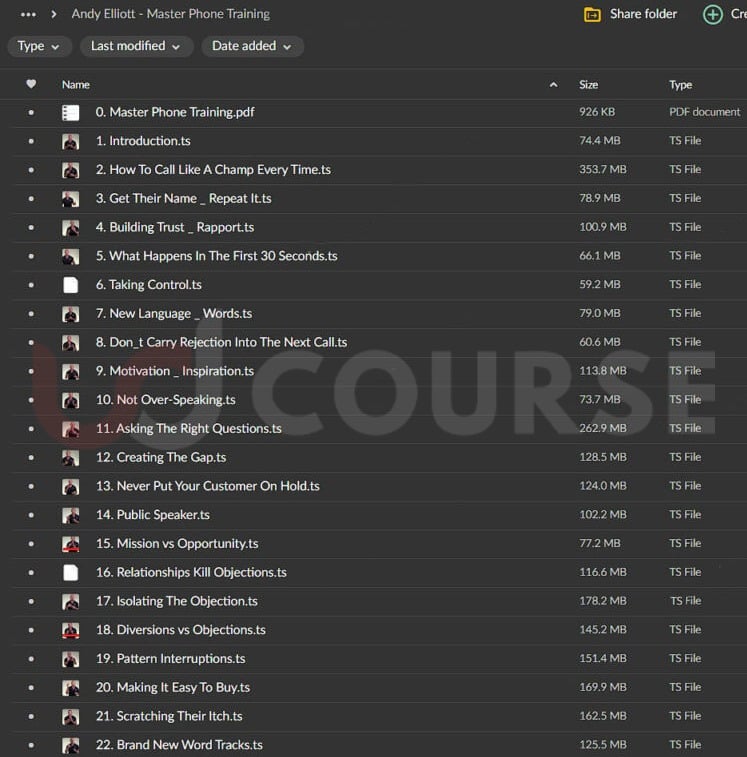Image resolution: width=747 pixels, height=757 pixels.
Task: Sort by the Type column header
Action: (x=680, y=85)
